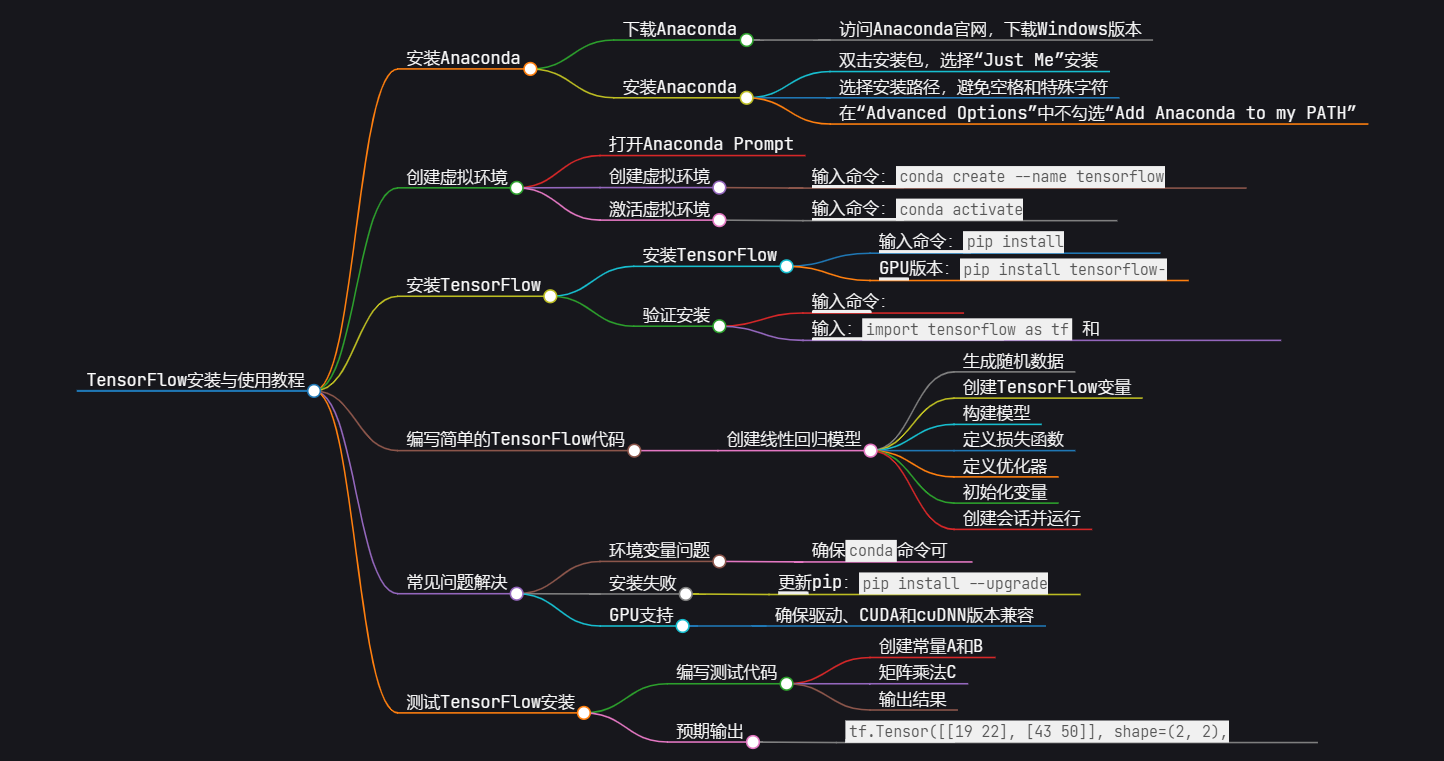Screen dimensions: 1444x761
Task: Collapse the 创建线性回归模型 node circle
Action: [870, 450]
